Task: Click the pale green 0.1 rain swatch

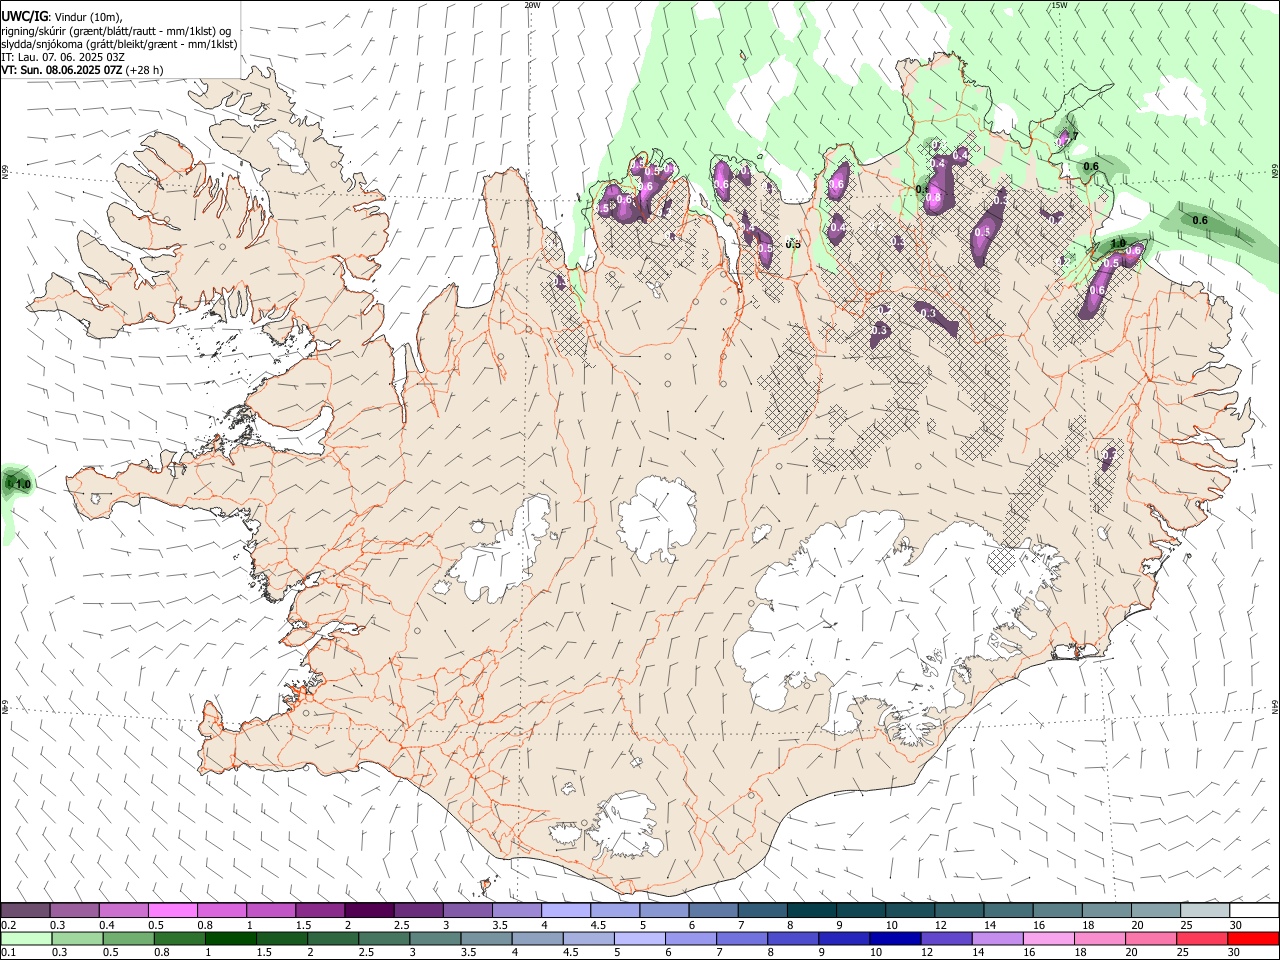Action: 25,938
